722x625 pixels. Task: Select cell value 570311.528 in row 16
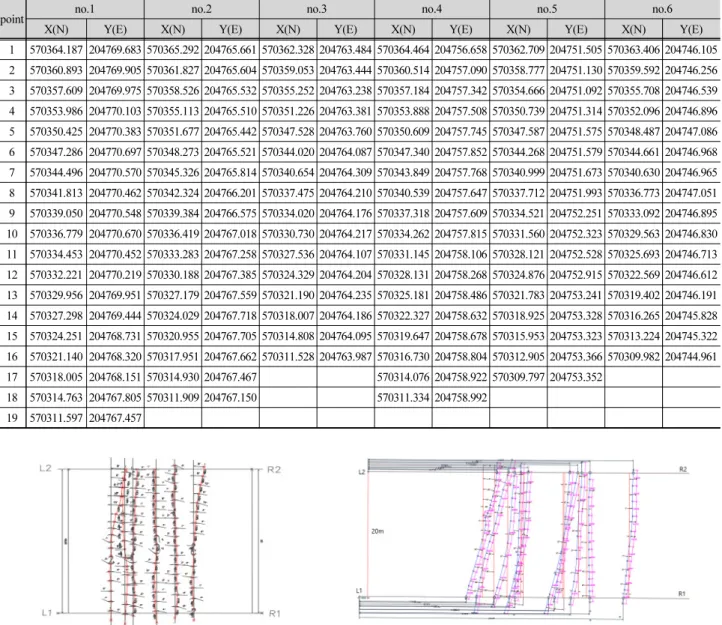[x=288, y=357]
